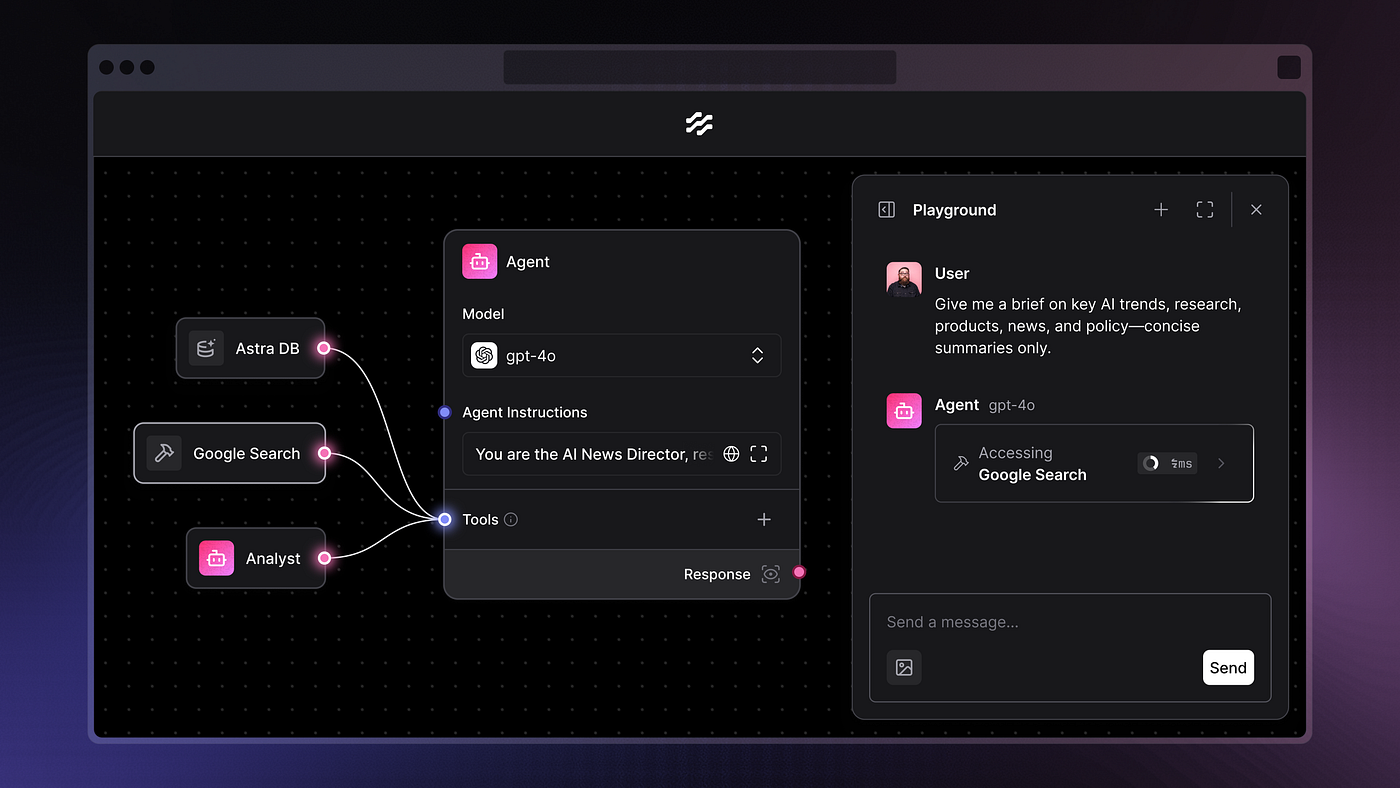Select the Astra DB node

click(251, 349)
